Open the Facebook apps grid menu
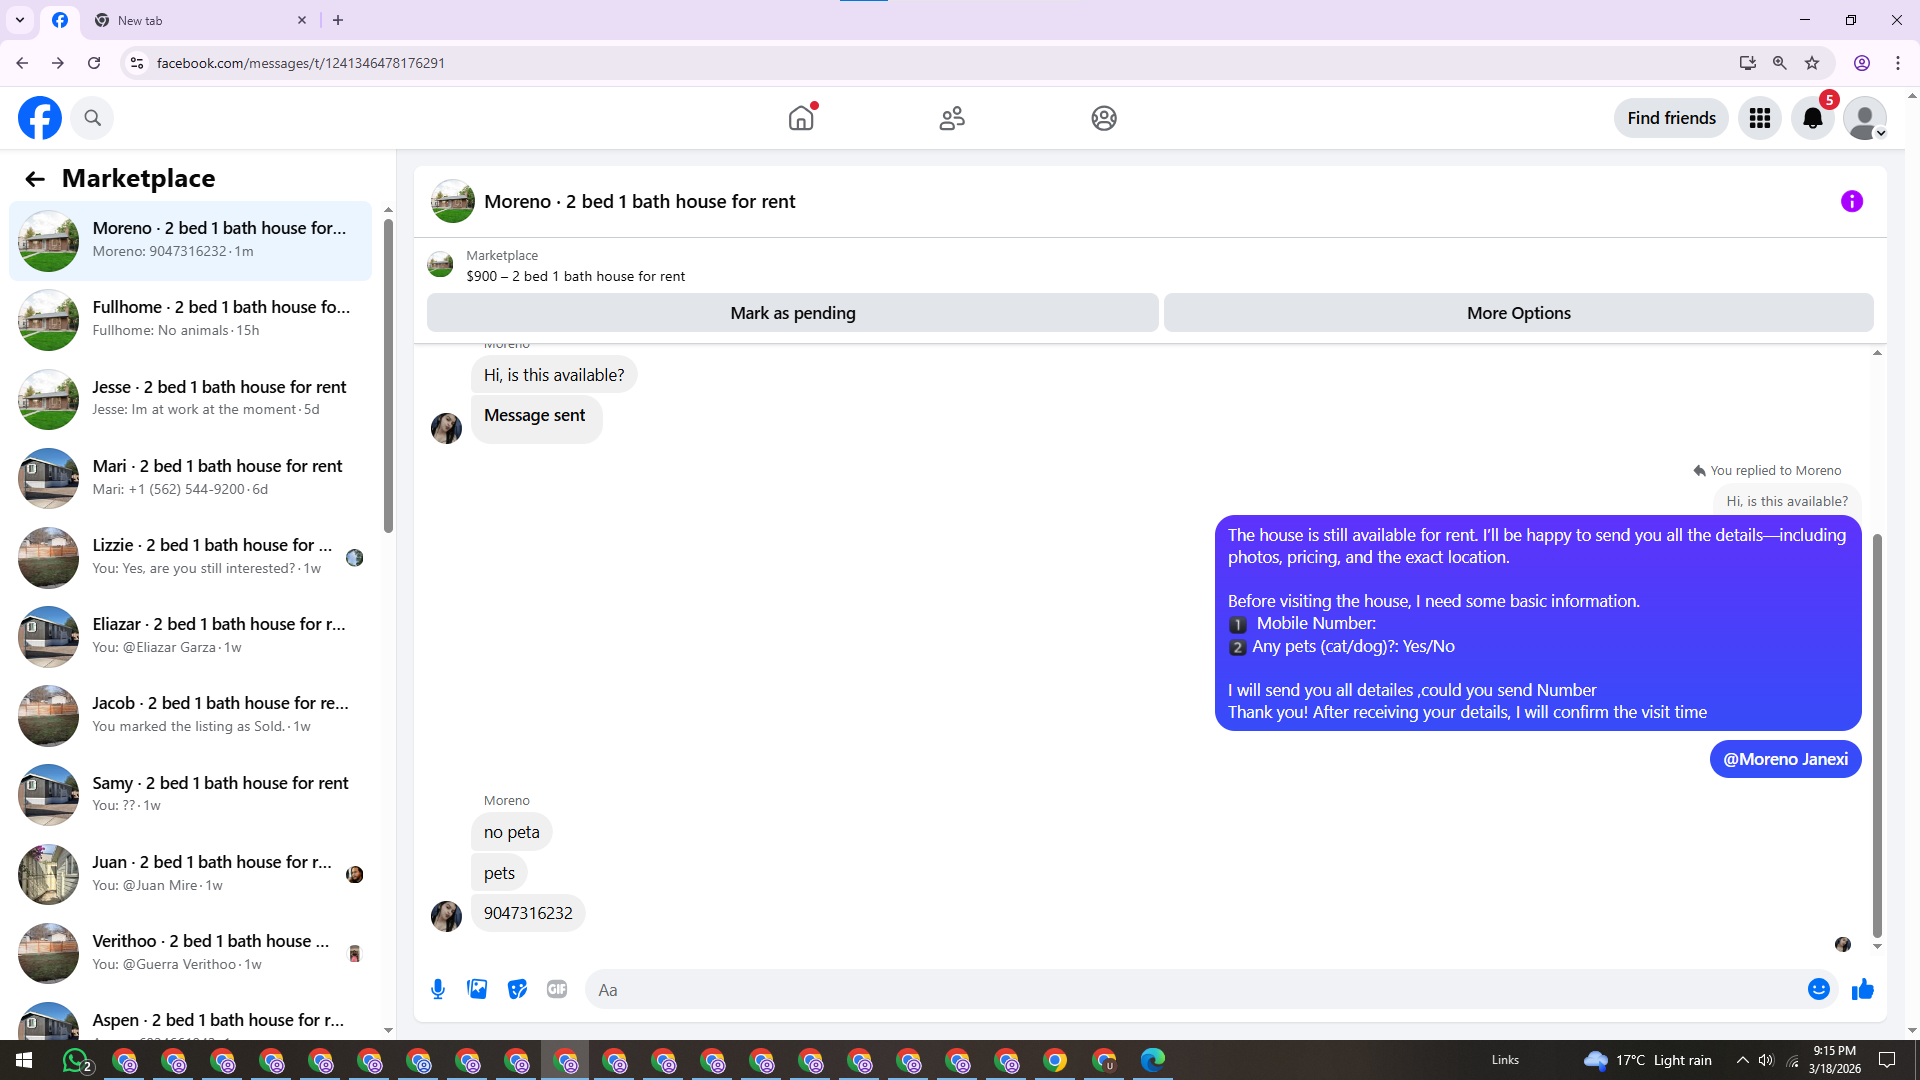This screenshot has height=1080, width=1920. click(x=1760, y=118)
